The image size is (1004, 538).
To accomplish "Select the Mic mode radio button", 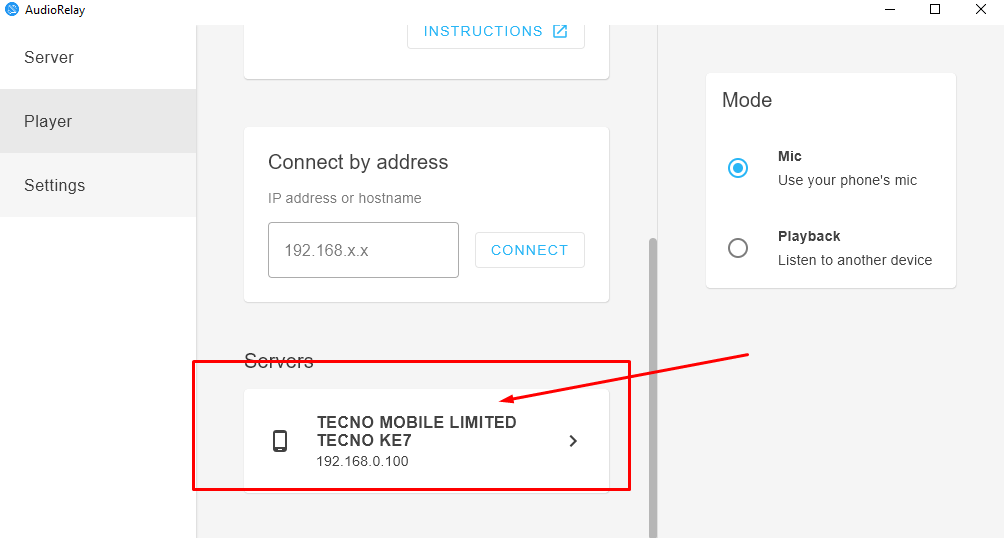I will (x=738, y=168).
